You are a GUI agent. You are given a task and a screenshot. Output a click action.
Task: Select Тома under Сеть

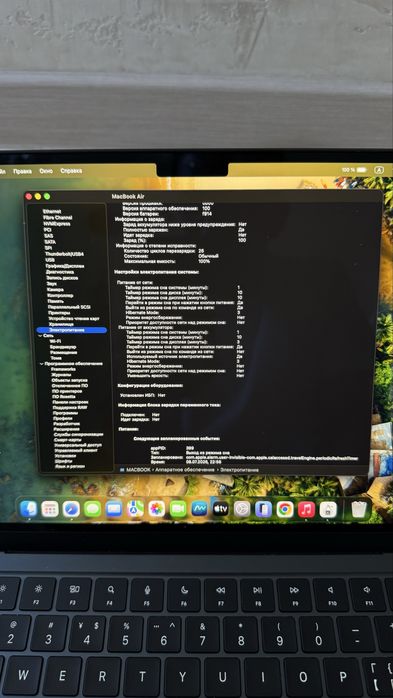pos(56,358)
